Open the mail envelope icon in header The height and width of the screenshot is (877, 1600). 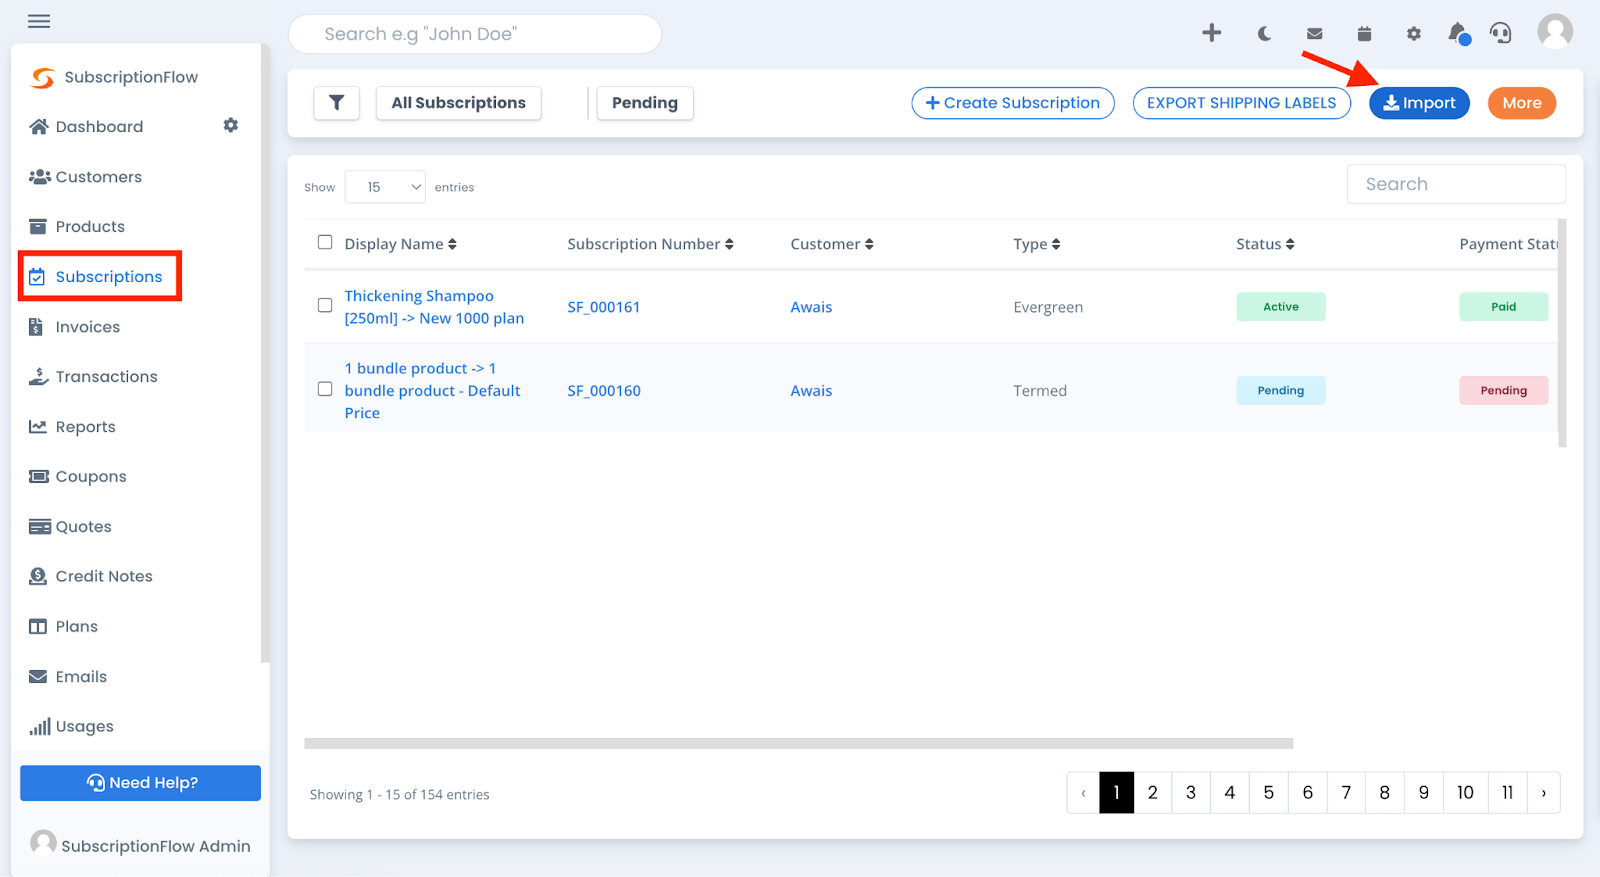[1315, 34]
